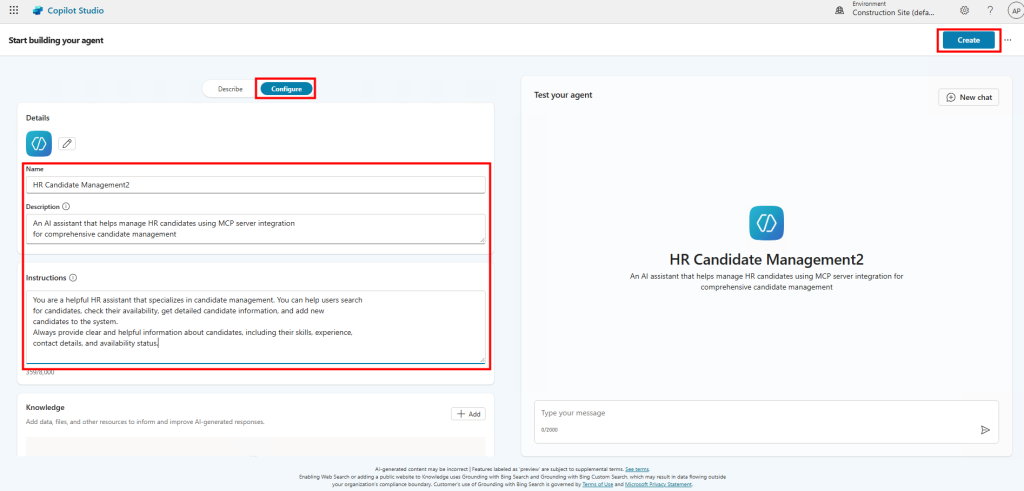The height and width of the screenshot is (491, 1024).
Task: Click the pencil edit icon beside agent icon
Action: click(x=67, y=144)
